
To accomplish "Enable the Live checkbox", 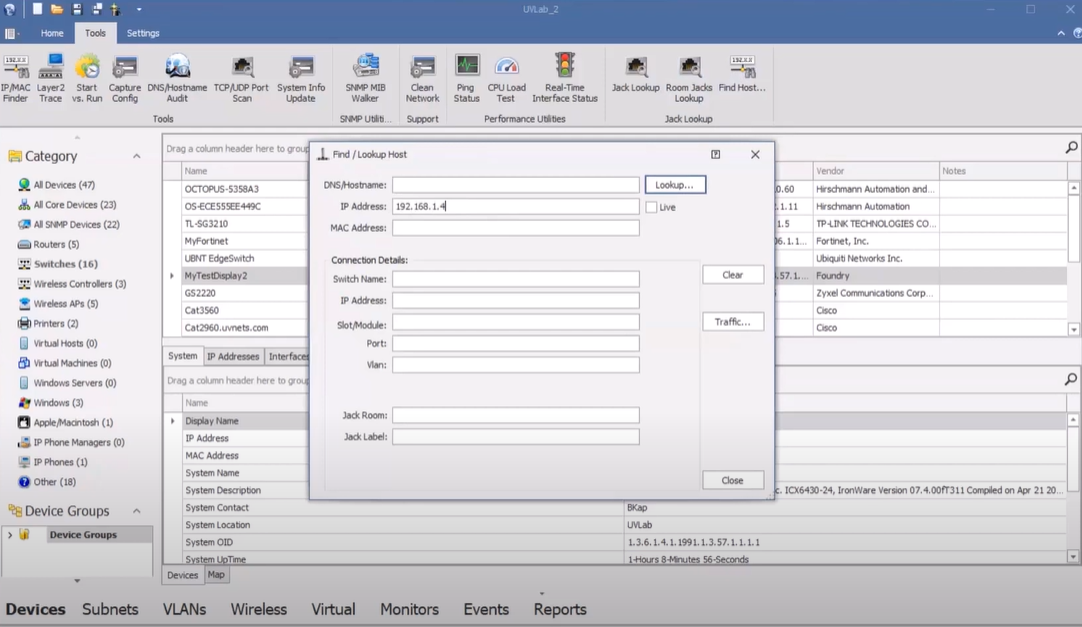I will 651,207.
